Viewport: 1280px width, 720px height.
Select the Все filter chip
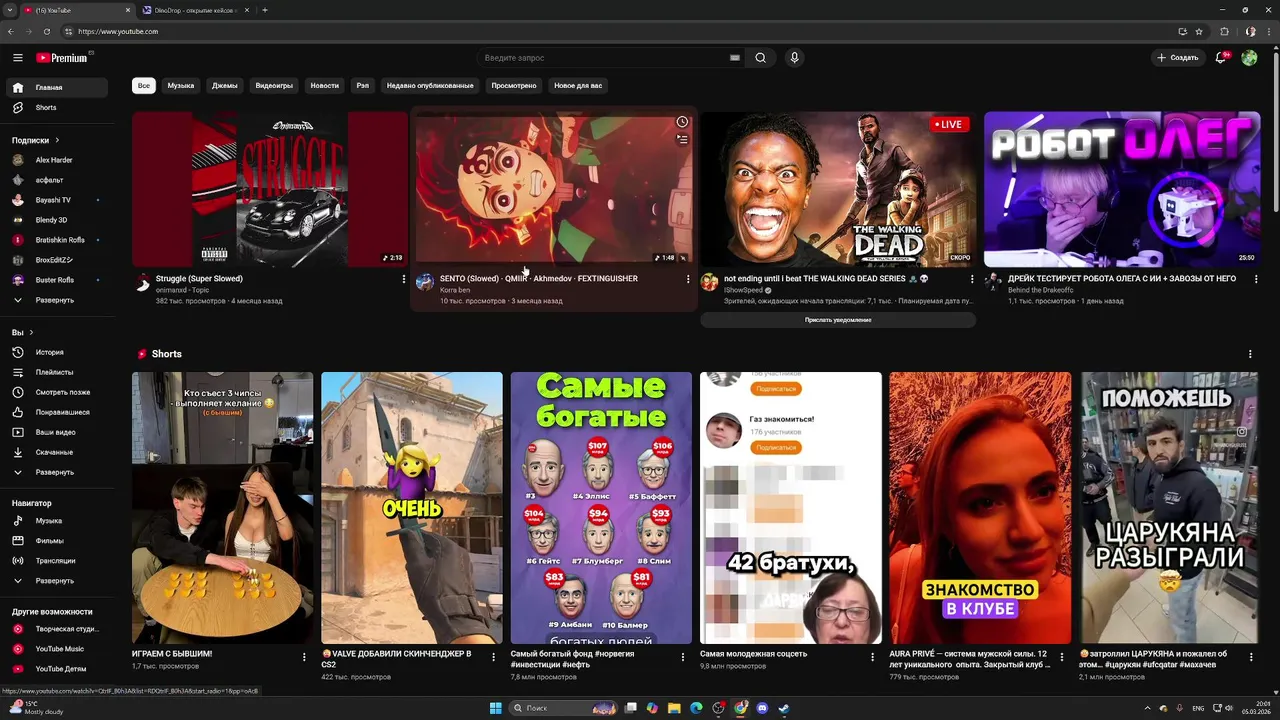pyautogui.click(x=144, y=86)
